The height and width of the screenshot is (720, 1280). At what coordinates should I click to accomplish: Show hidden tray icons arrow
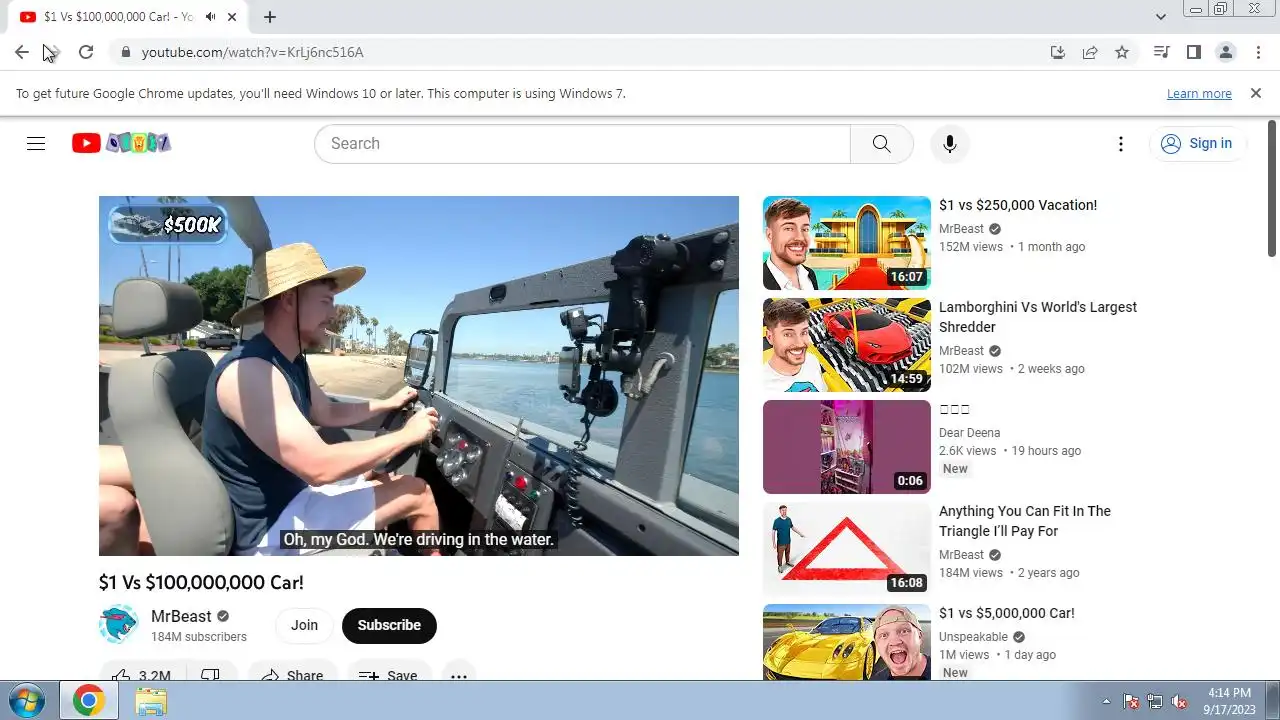1106,701
